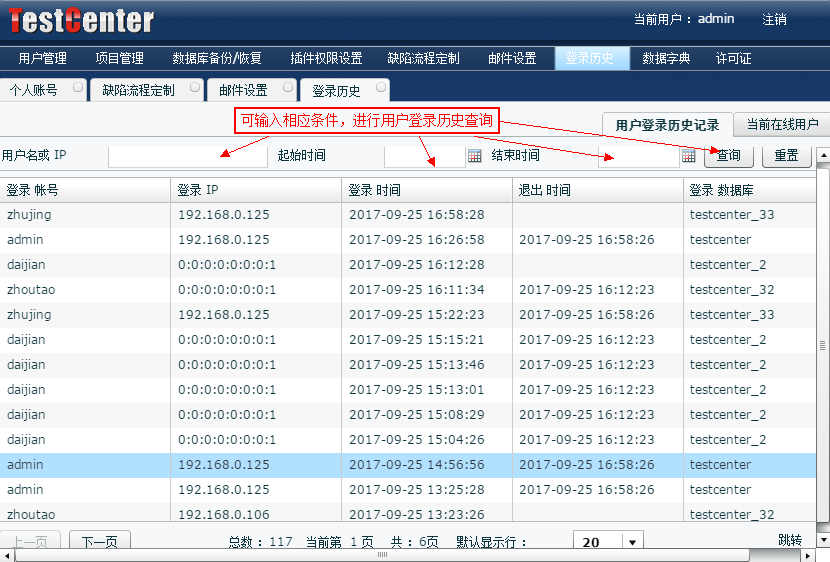Screen dimensions: 830x562
Task: Close the 邮件设置 sub-tab
Action: [287, 88]
